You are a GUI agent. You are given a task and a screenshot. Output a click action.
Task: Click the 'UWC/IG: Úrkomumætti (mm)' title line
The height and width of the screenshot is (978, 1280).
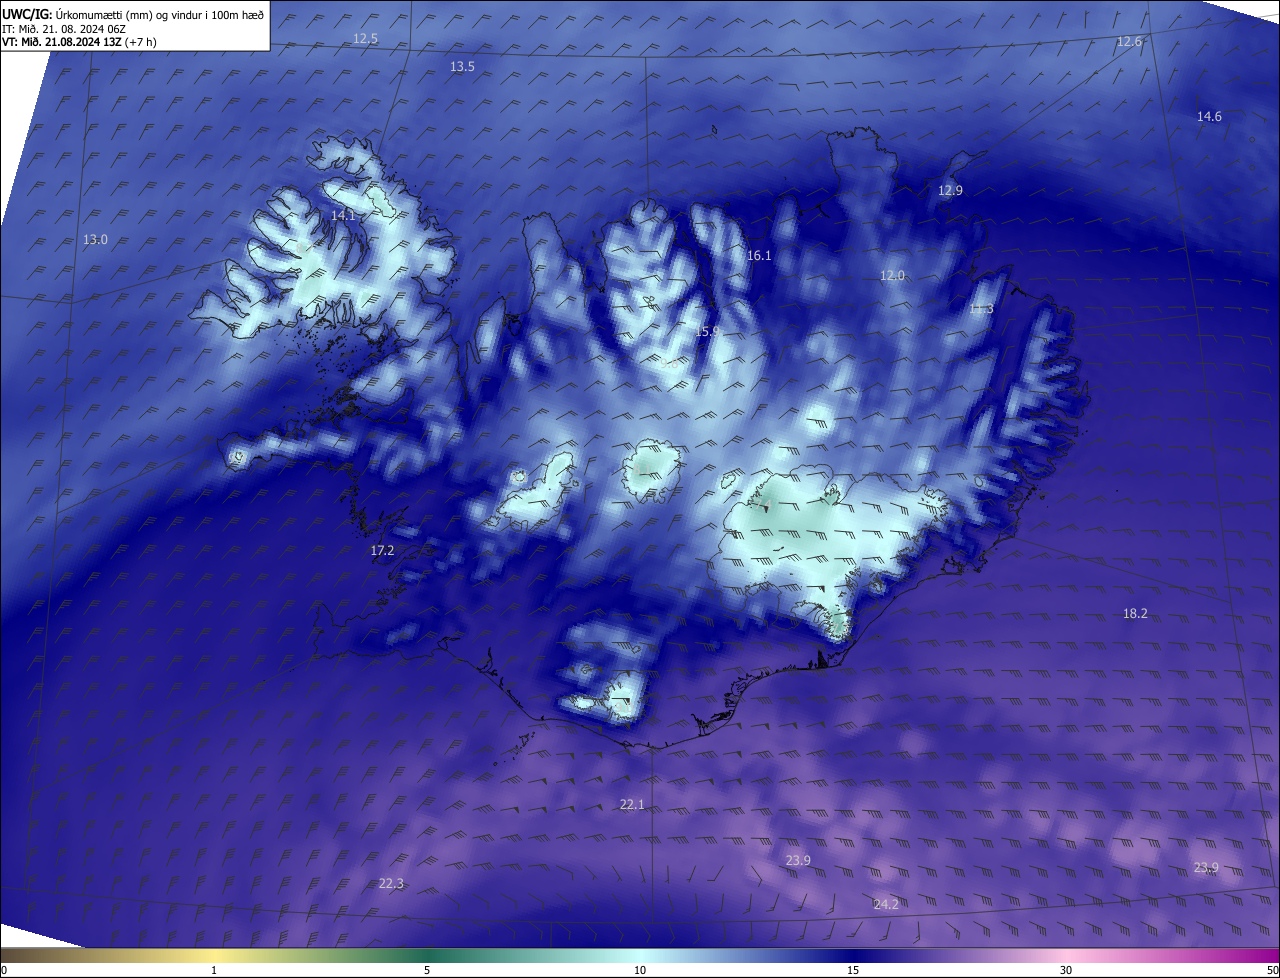[x=133, y=13]
